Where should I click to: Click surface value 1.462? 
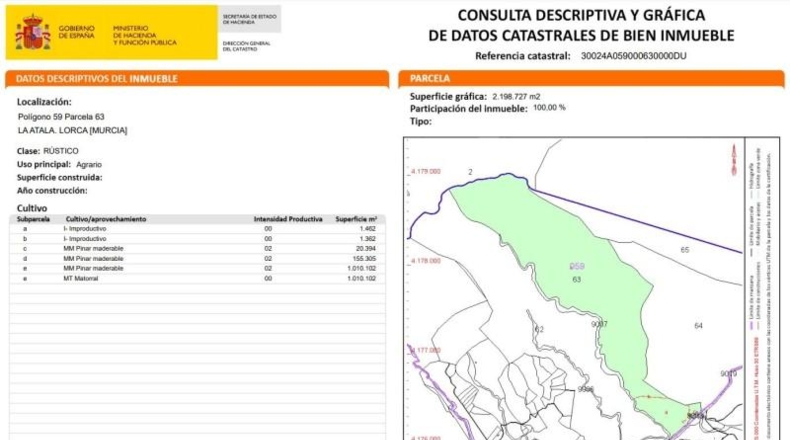[367, 229]
